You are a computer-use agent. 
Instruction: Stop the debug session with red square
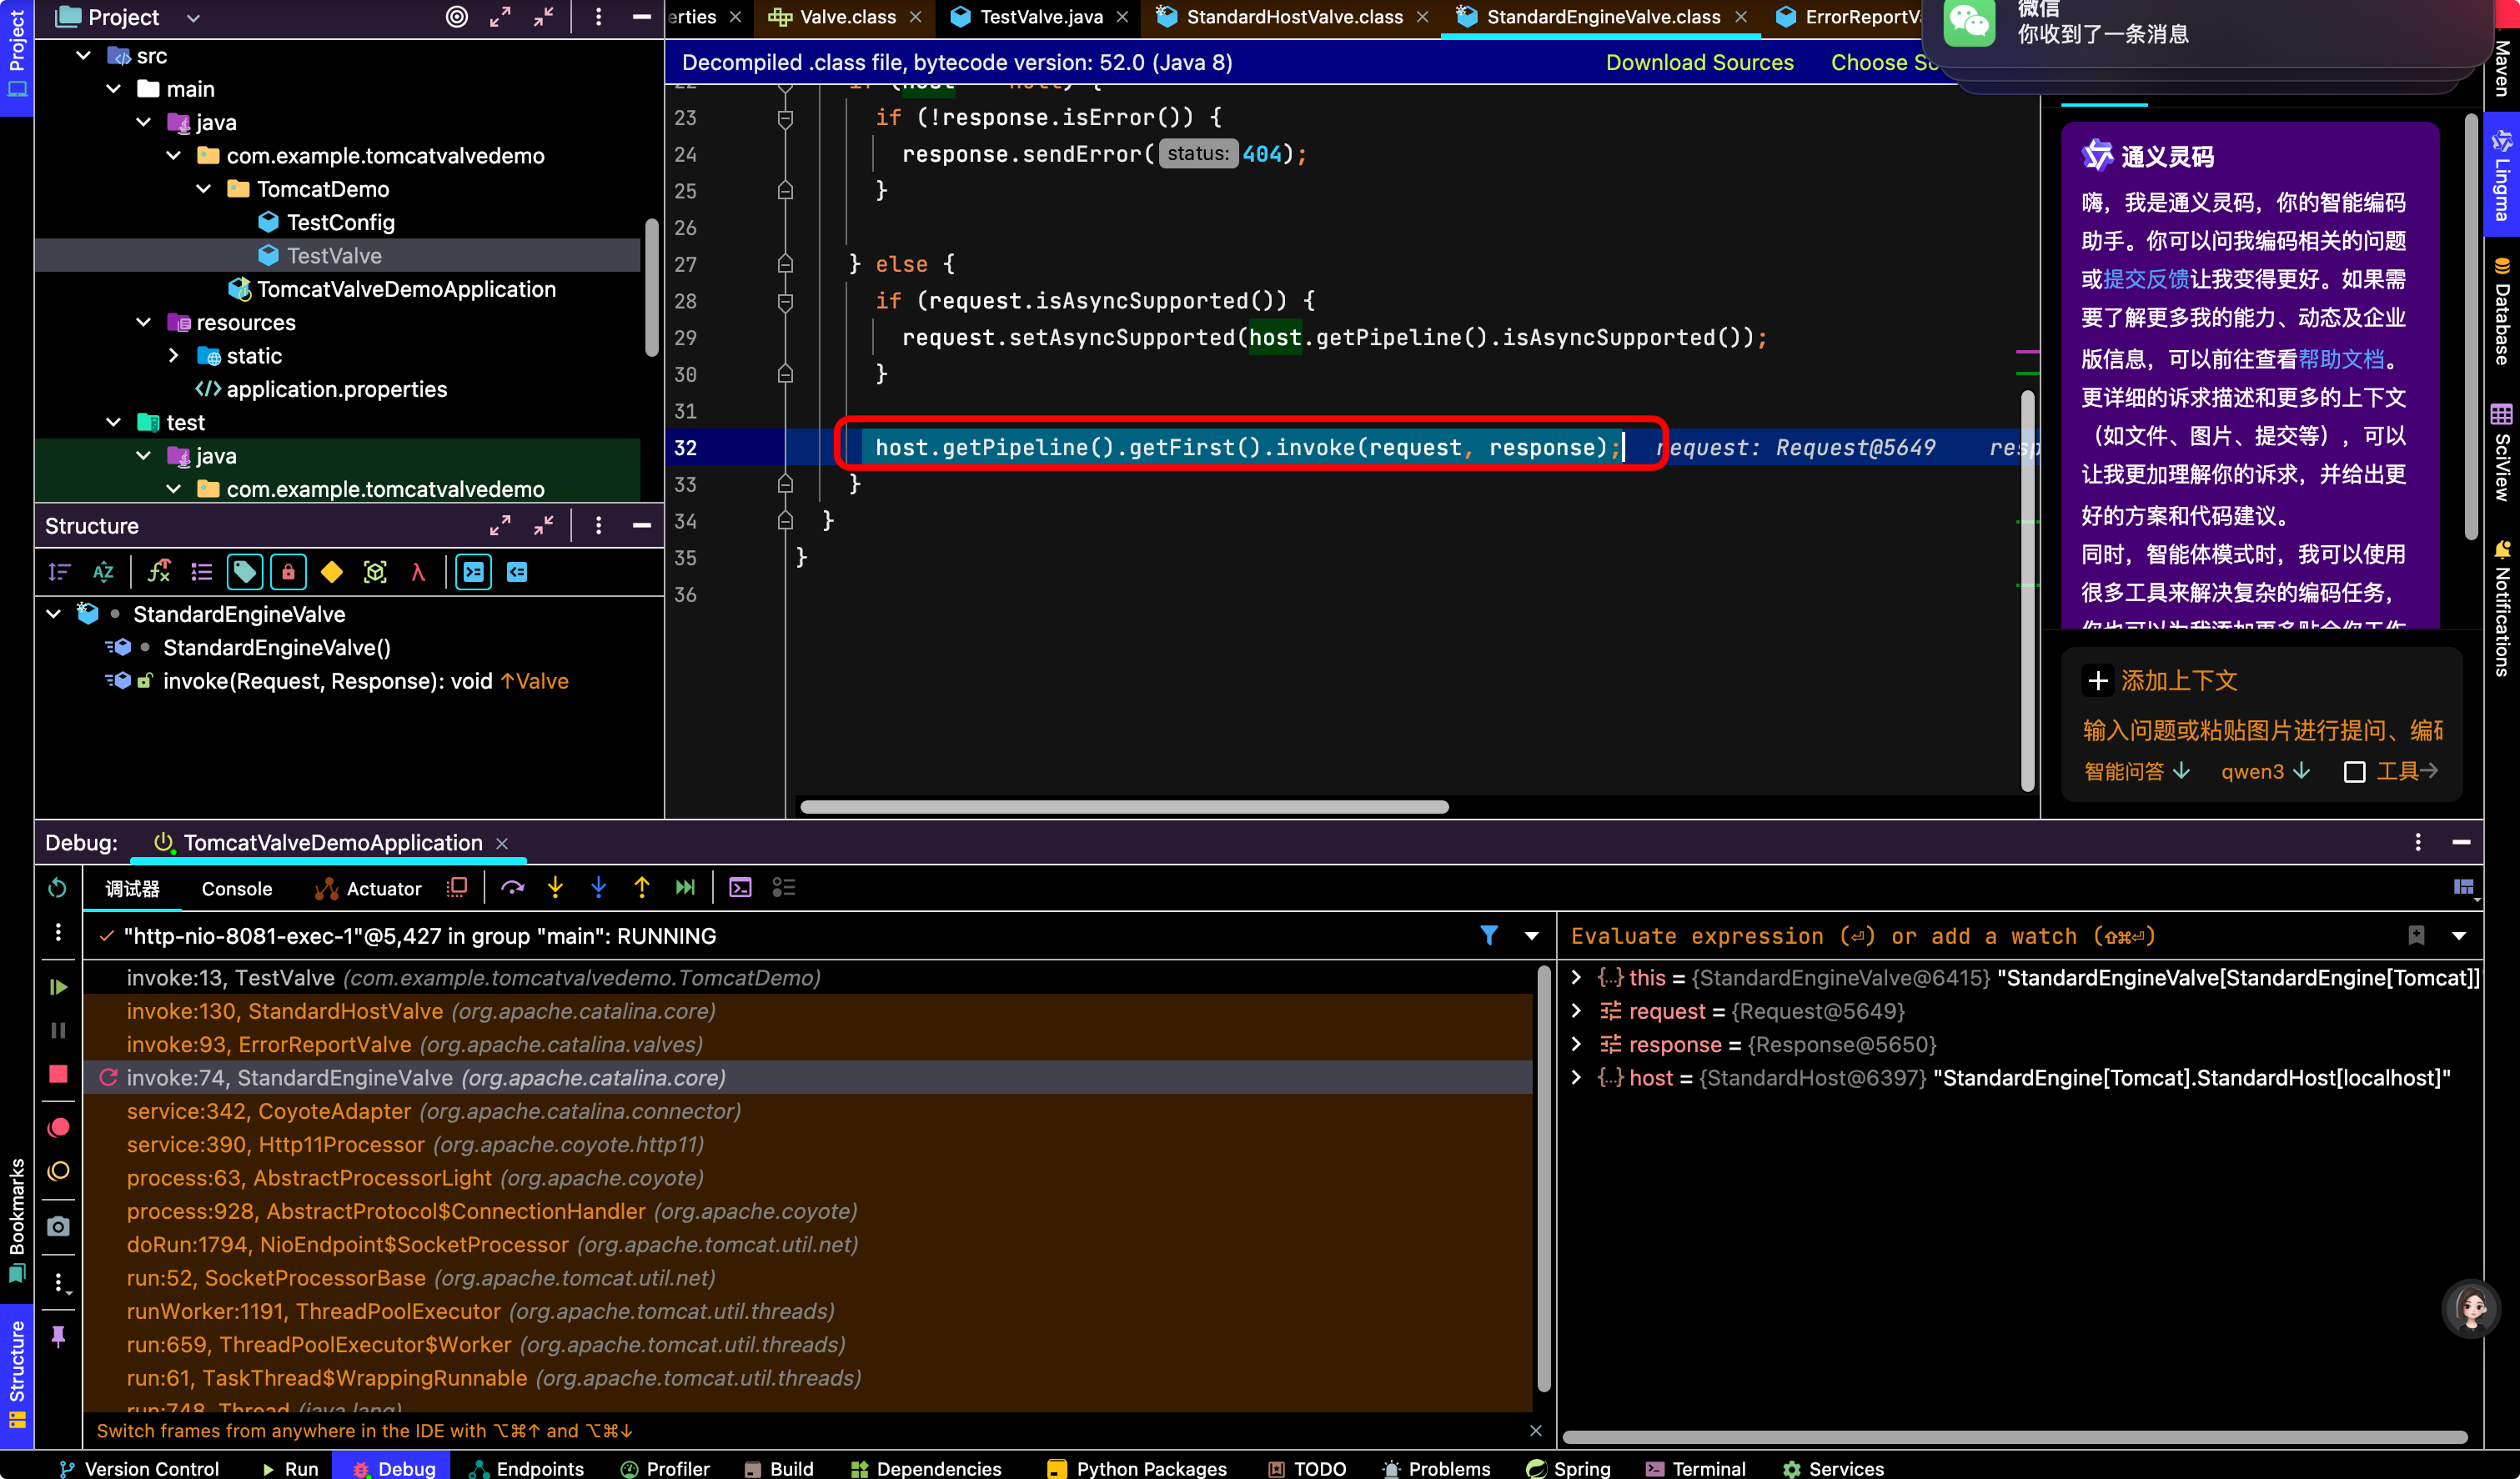(x=58, y=1074)
